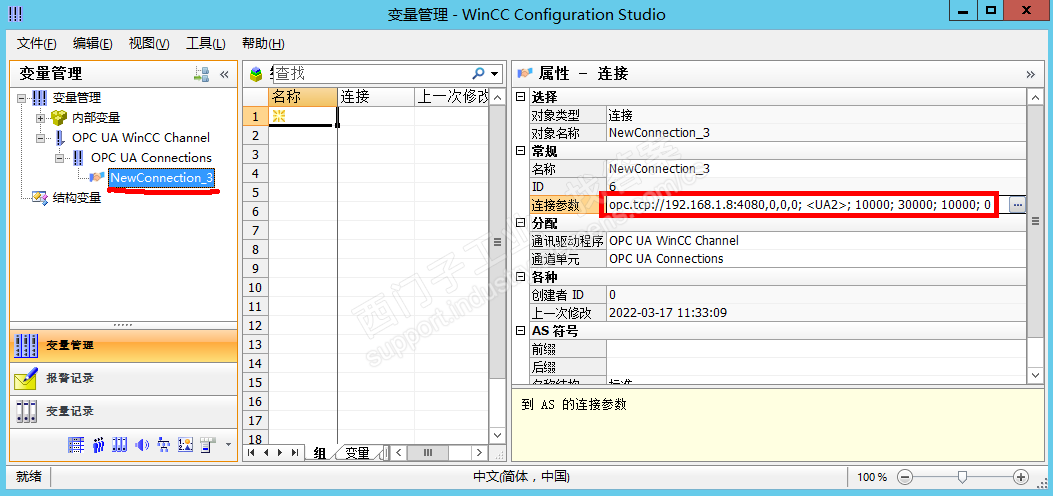Open the user archive binders icon
1053x496 pixels.
click(120, 444)
